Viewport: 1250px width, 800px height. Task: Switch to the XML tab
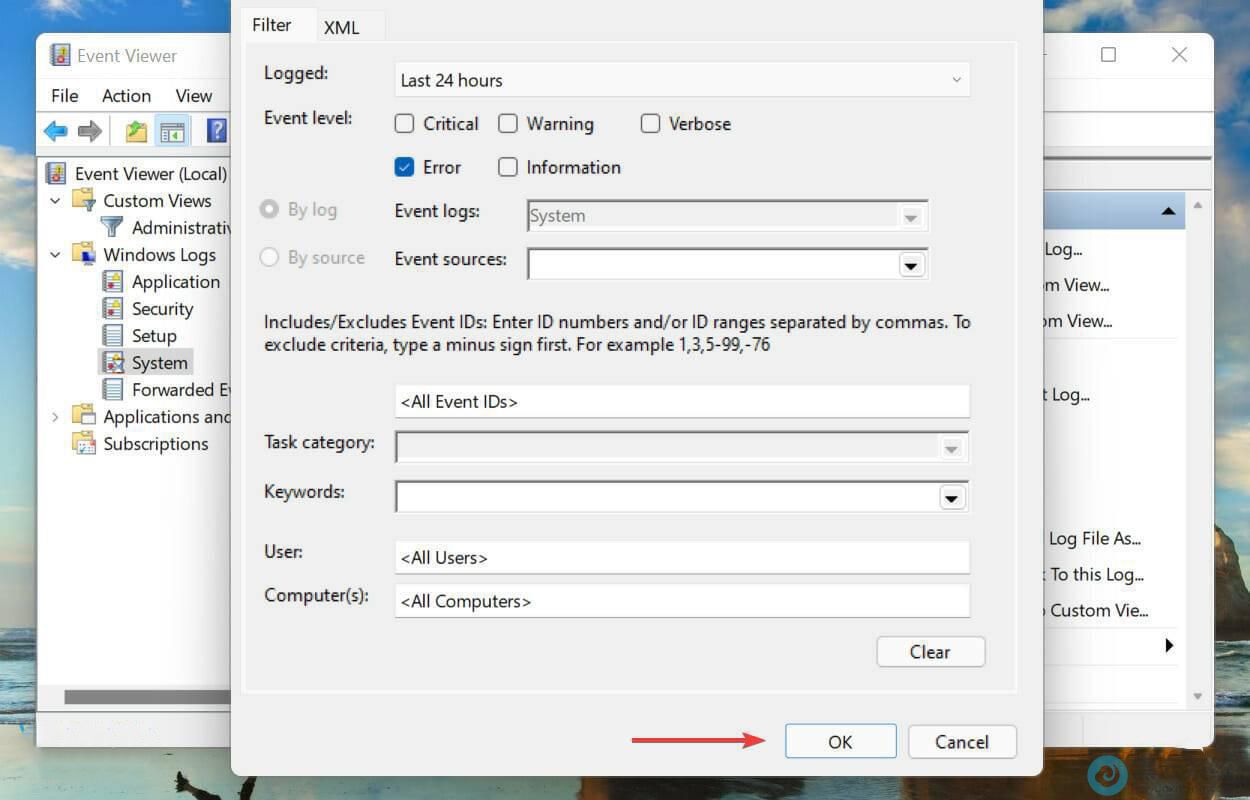(341, 28)
